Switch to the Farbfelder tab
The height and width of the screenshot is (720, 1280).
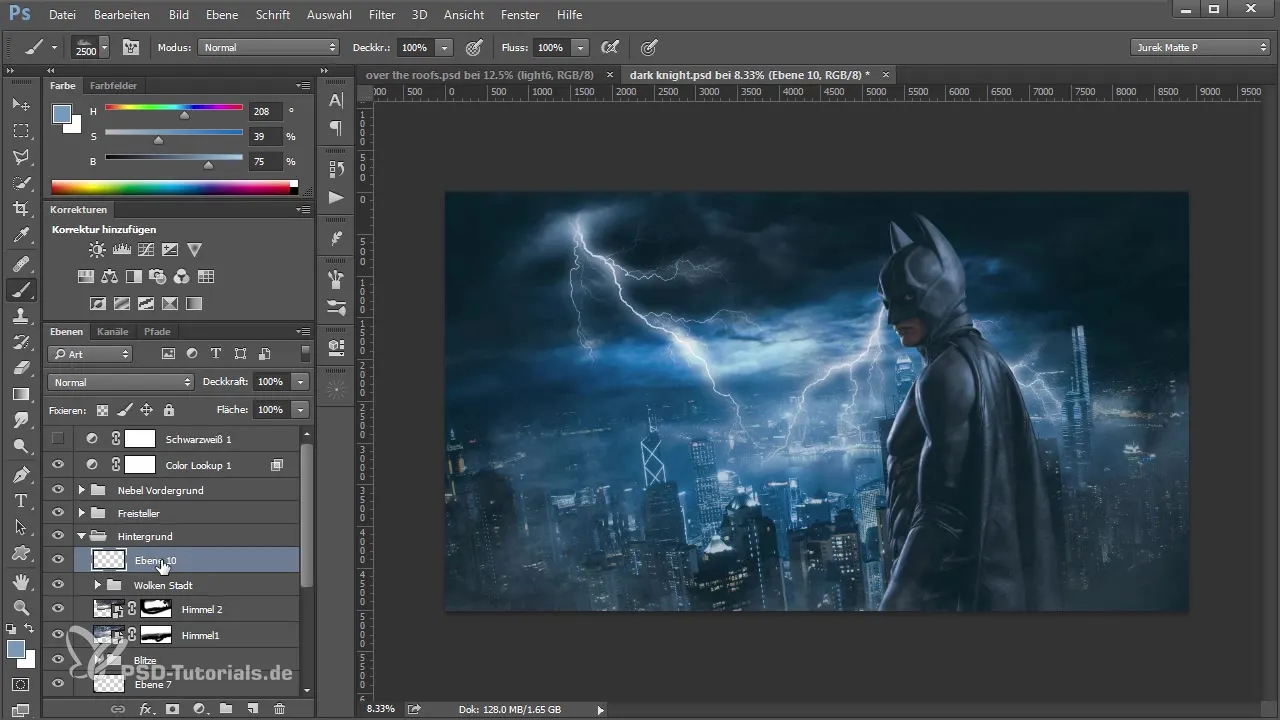[x=113, y=86]
